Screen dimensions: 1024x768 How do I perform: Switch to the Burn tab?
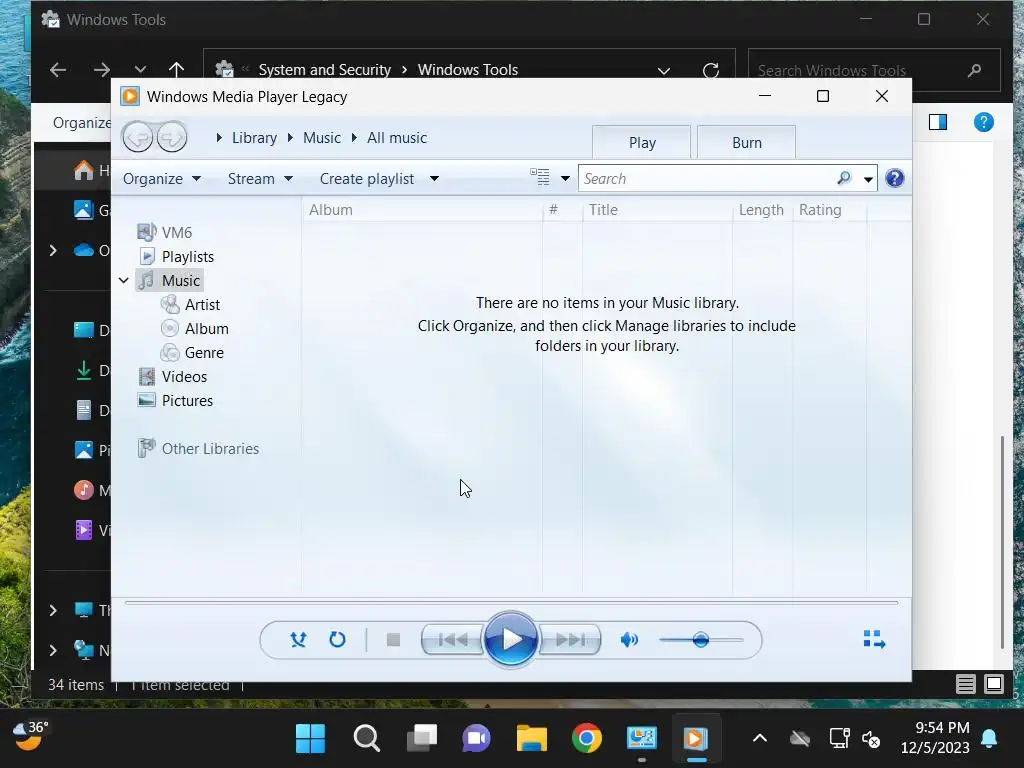[746, 142]
